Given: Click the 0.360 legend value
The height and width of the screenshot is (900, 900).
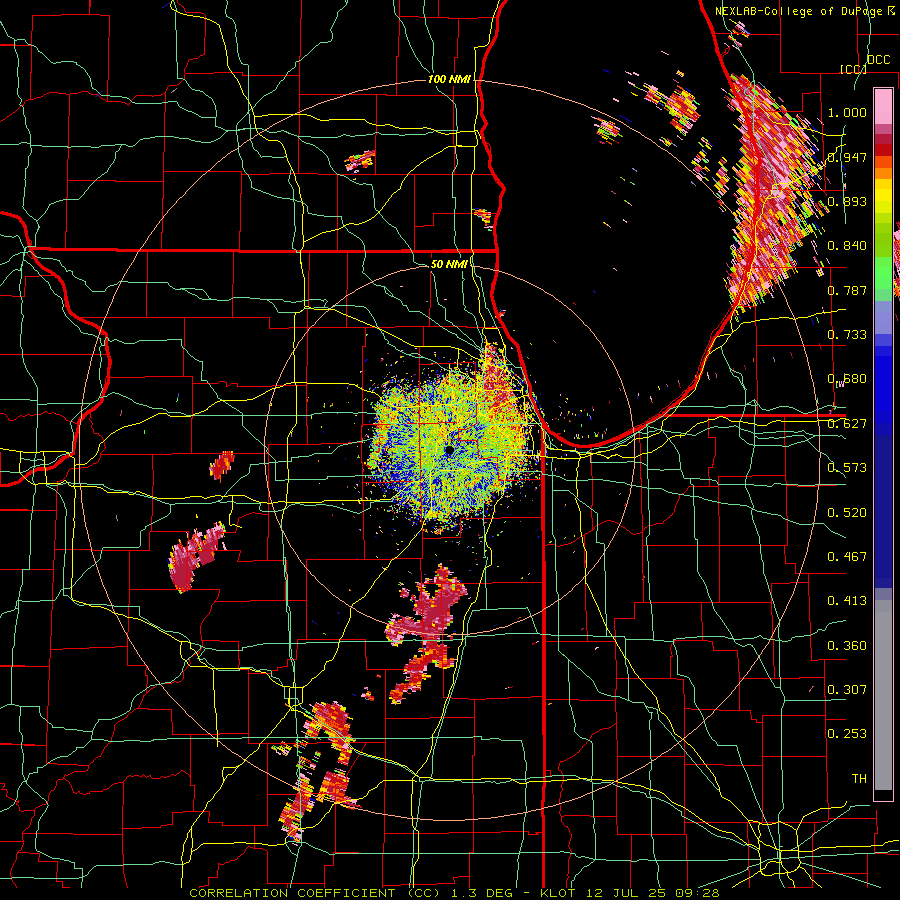Looking at the screenshot, I should coord(847,646).
